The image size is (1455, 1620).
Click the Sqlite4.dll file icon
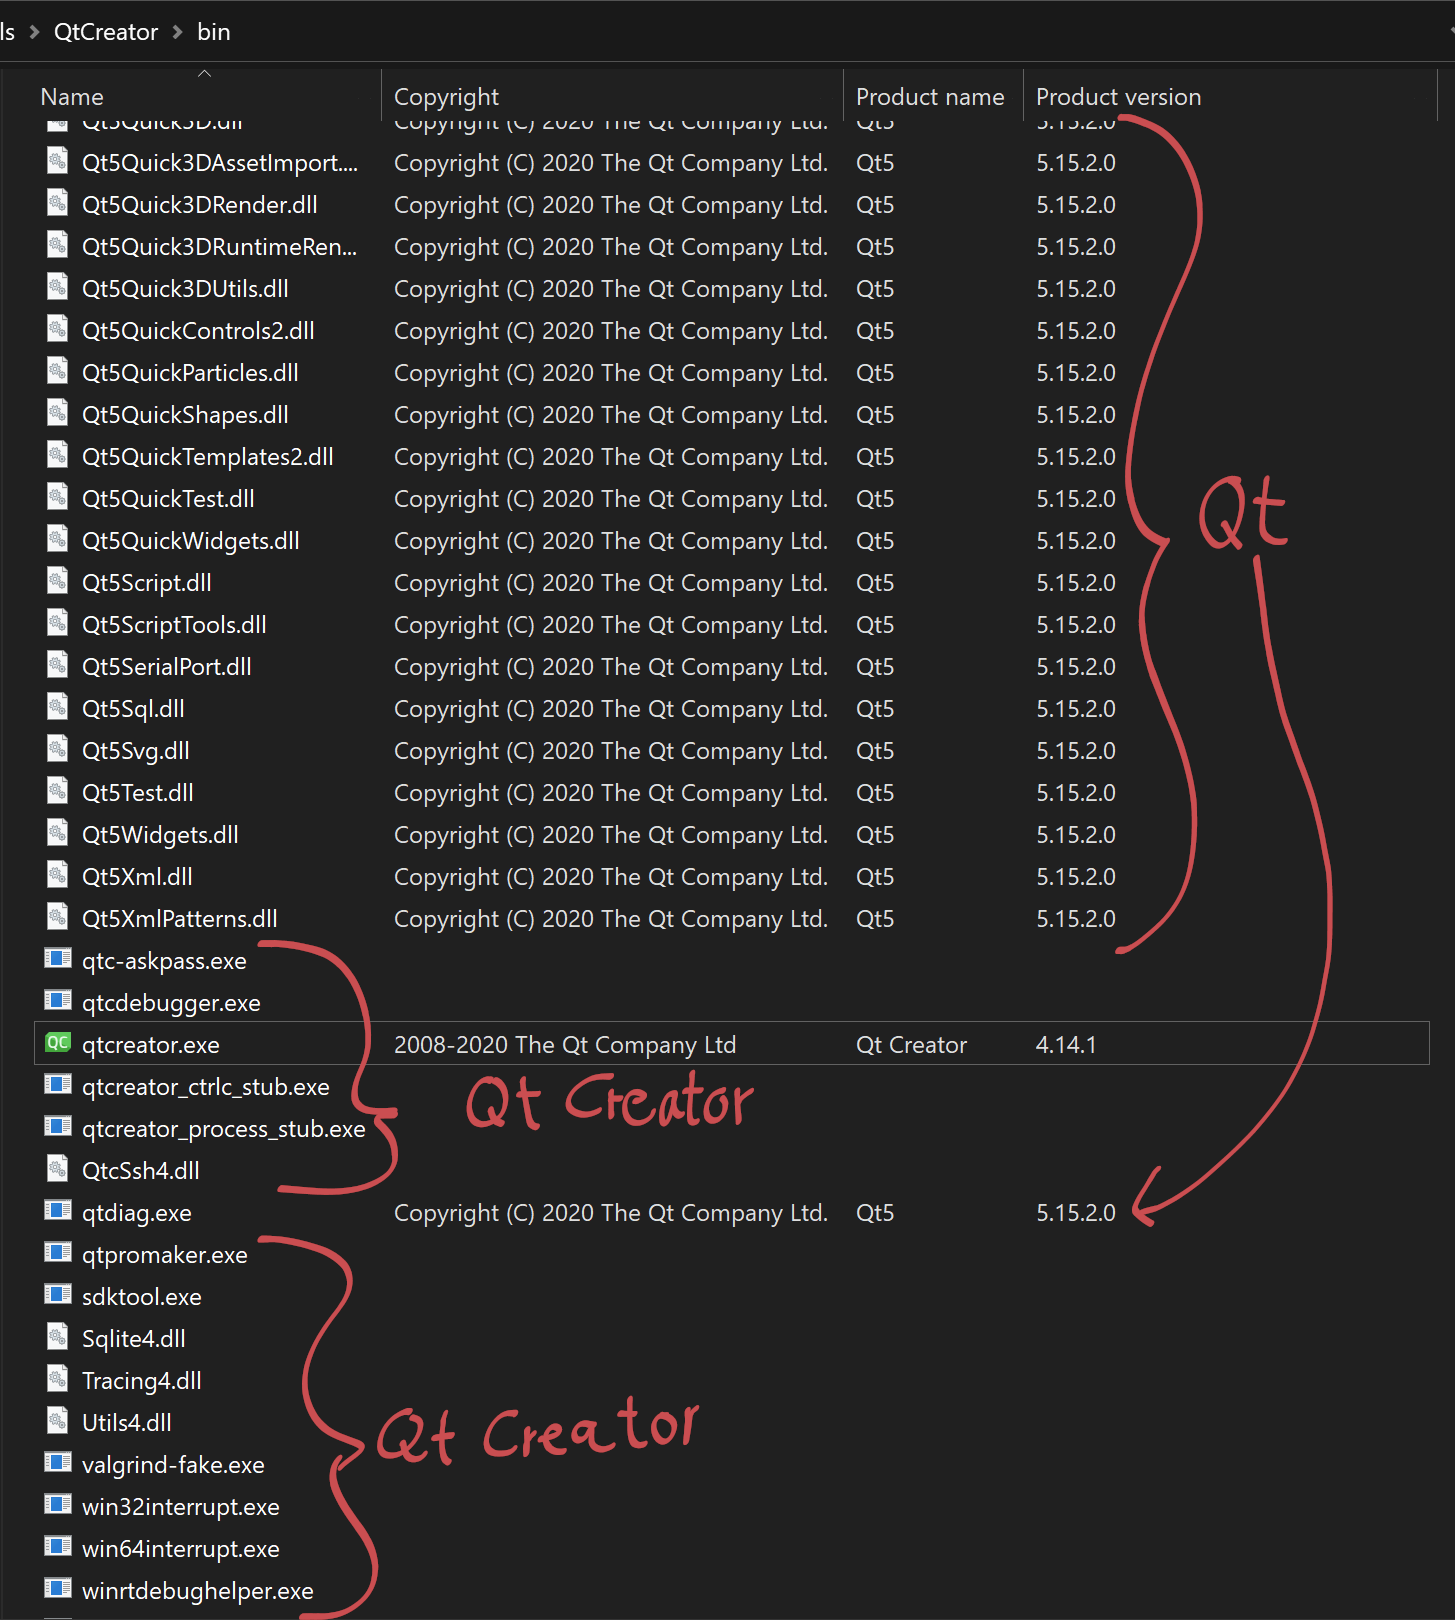click(58, 1337)
